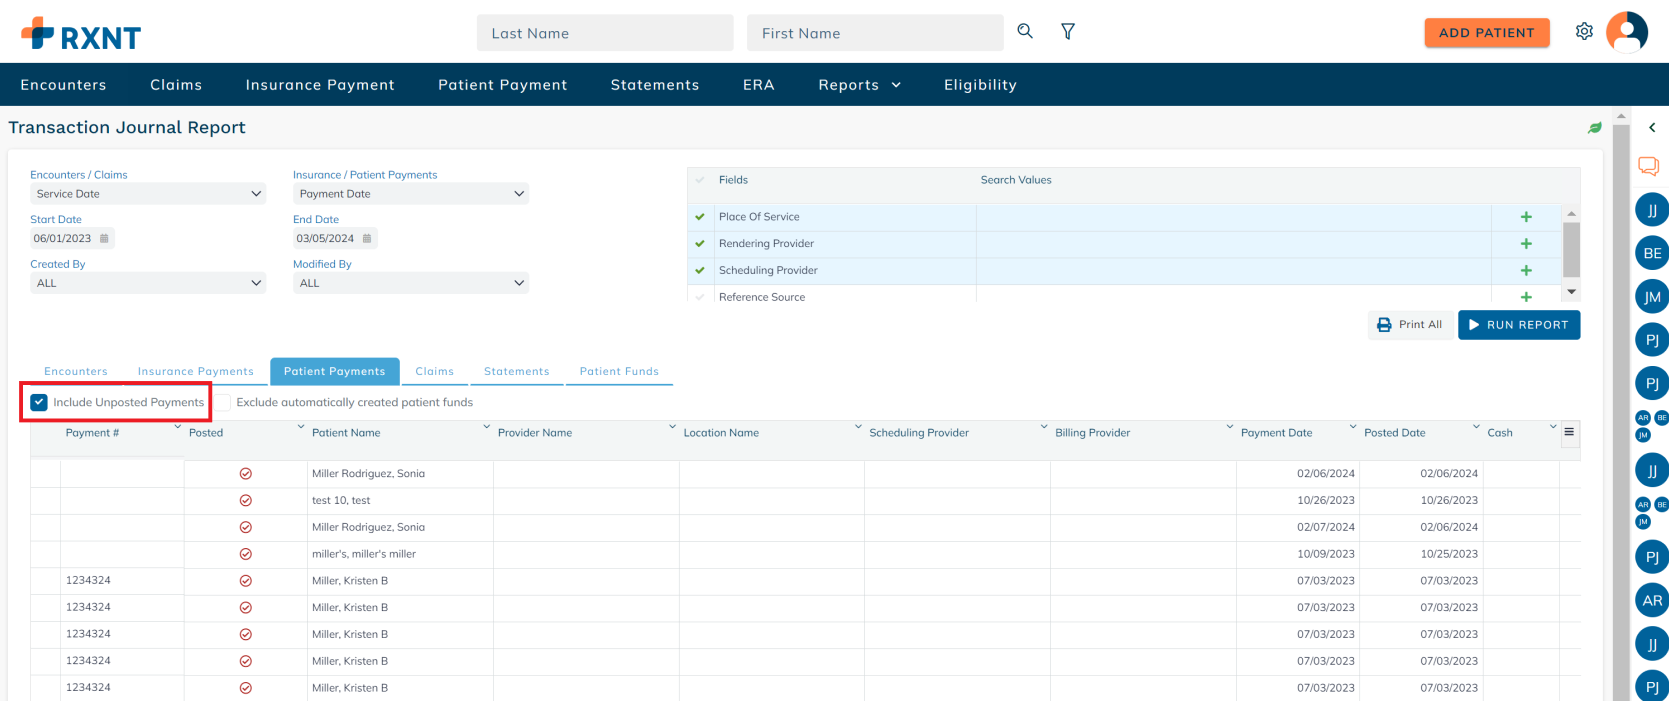The width and height of the screenshot is (1669, 701).
Task: Switch to Statements report tab
Action: tap(517, 371)
